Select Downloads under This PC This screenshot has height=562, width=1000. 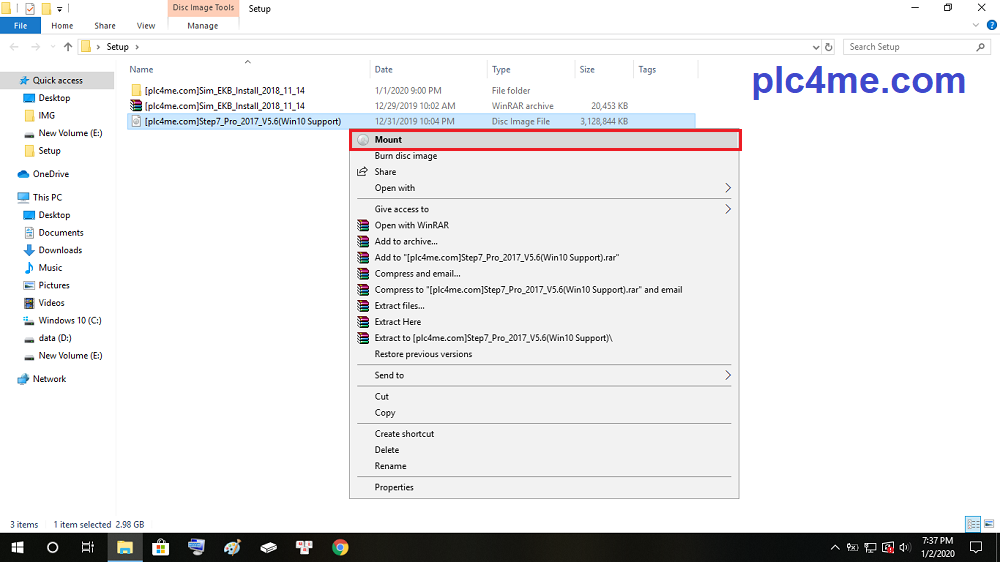[x=60, y=250]
